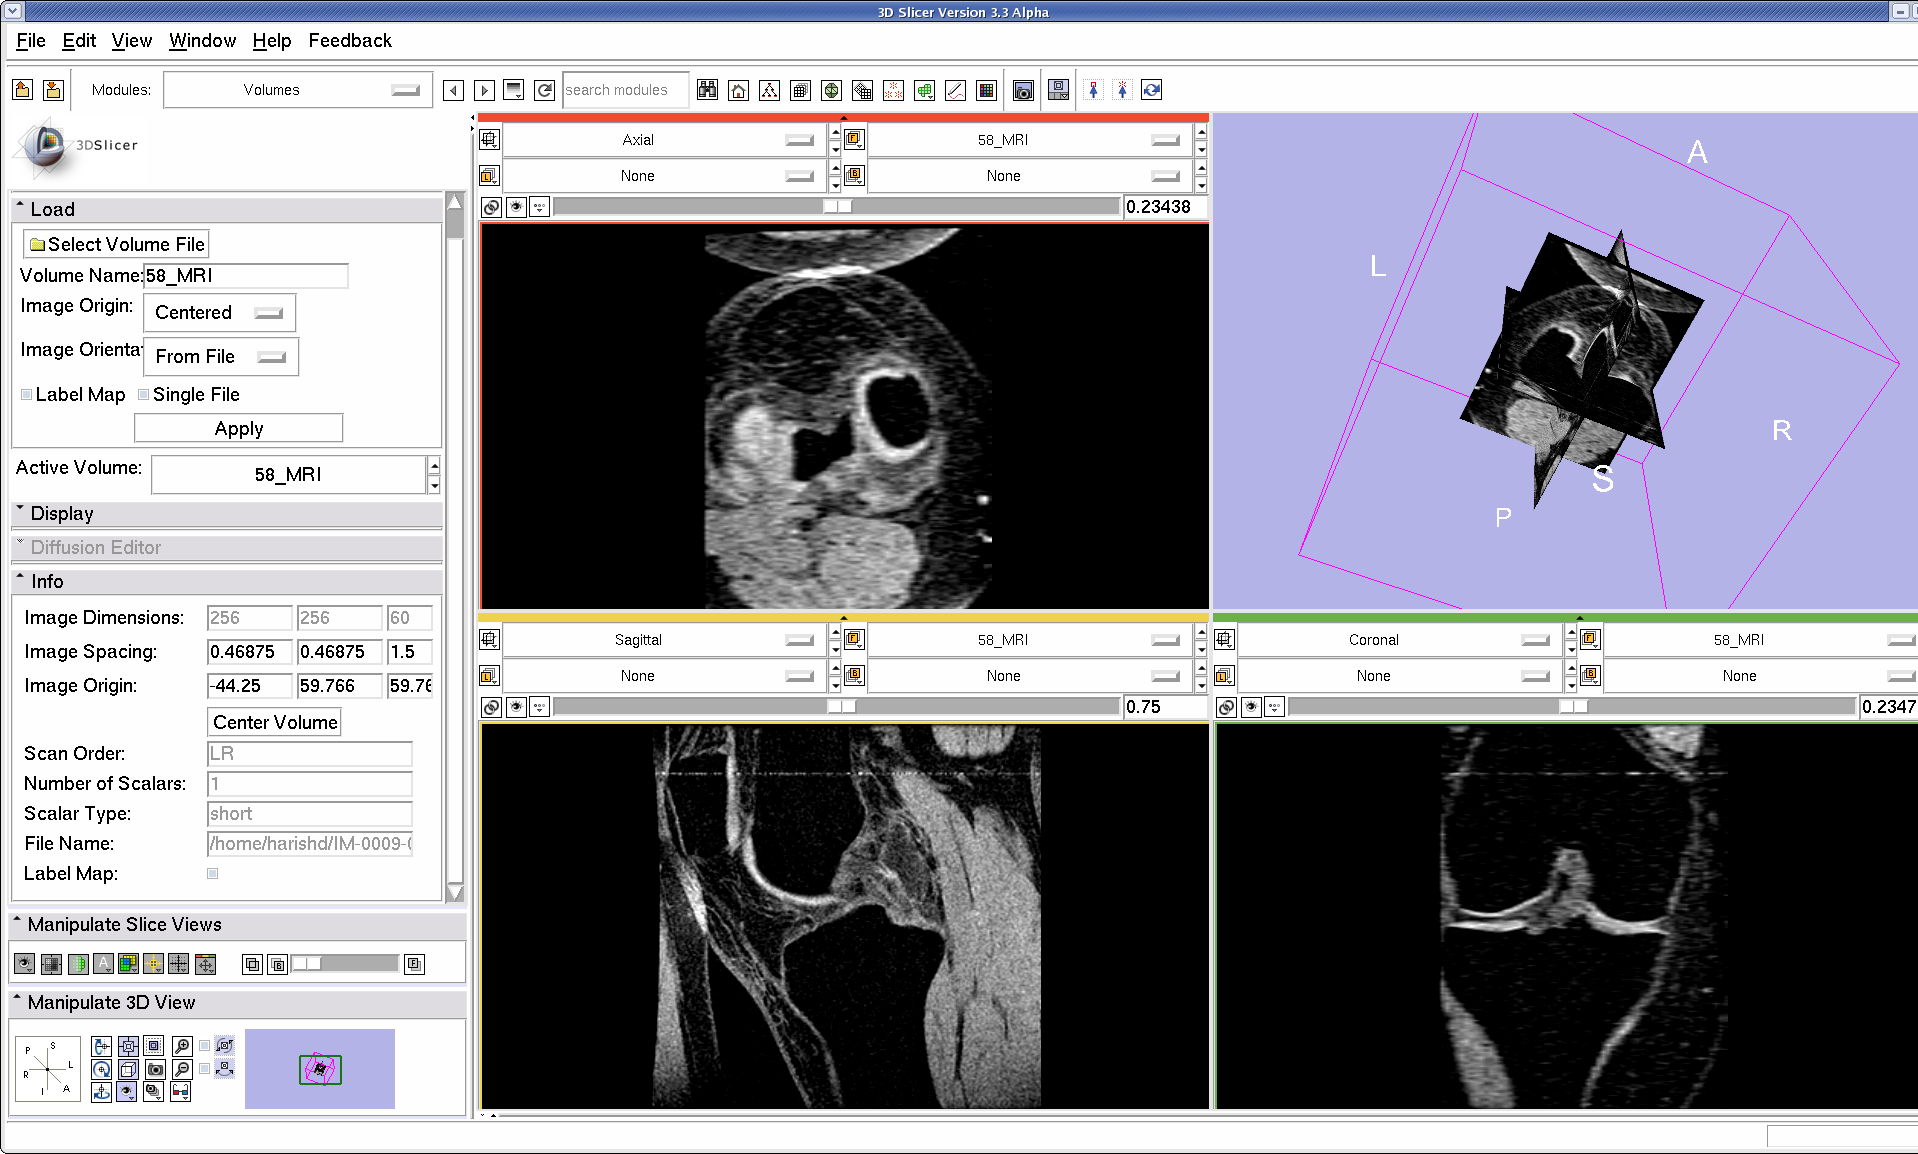Viewport: 1918px width, 1154px height.
Task: Click the refresh module icon beside search box
Action: tap(544, 91)
